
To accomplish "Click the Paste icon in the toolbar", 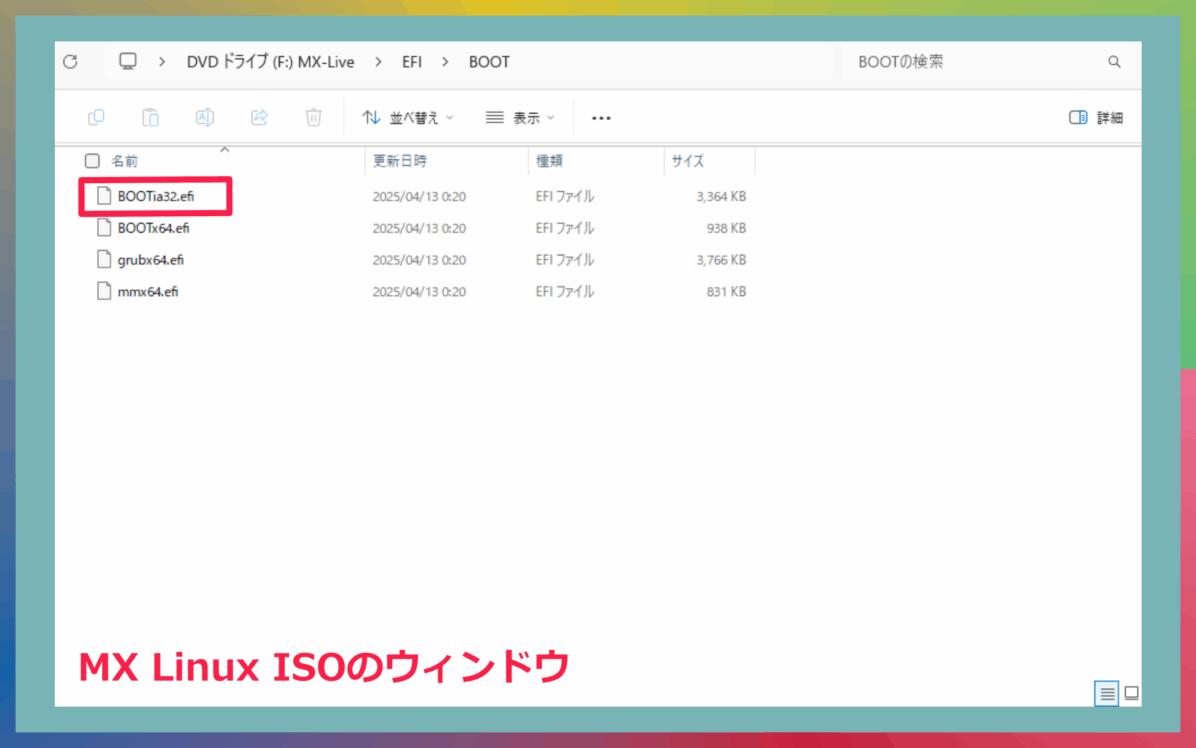I will coord(150,117).
